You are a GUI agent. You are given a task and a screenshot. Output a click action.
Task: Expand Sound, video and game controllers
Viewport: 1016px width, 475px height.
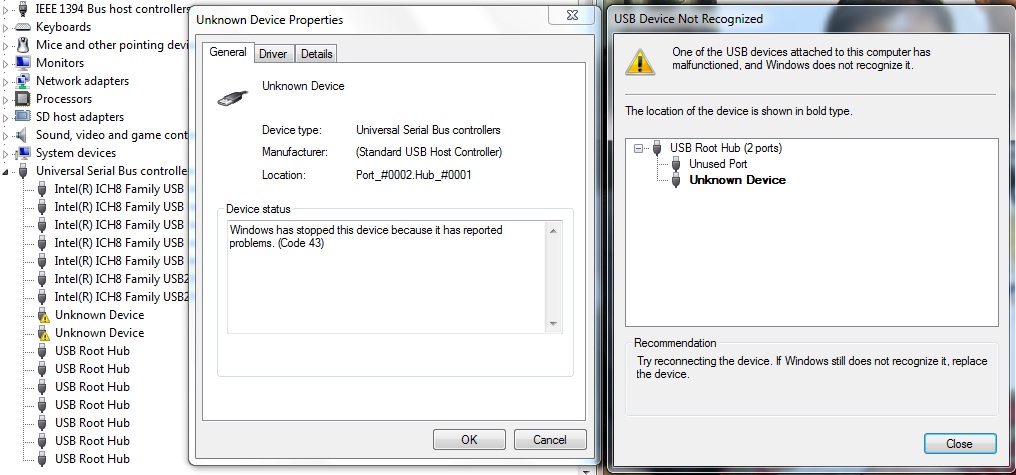pyautogui.click(x=6, y=135)
